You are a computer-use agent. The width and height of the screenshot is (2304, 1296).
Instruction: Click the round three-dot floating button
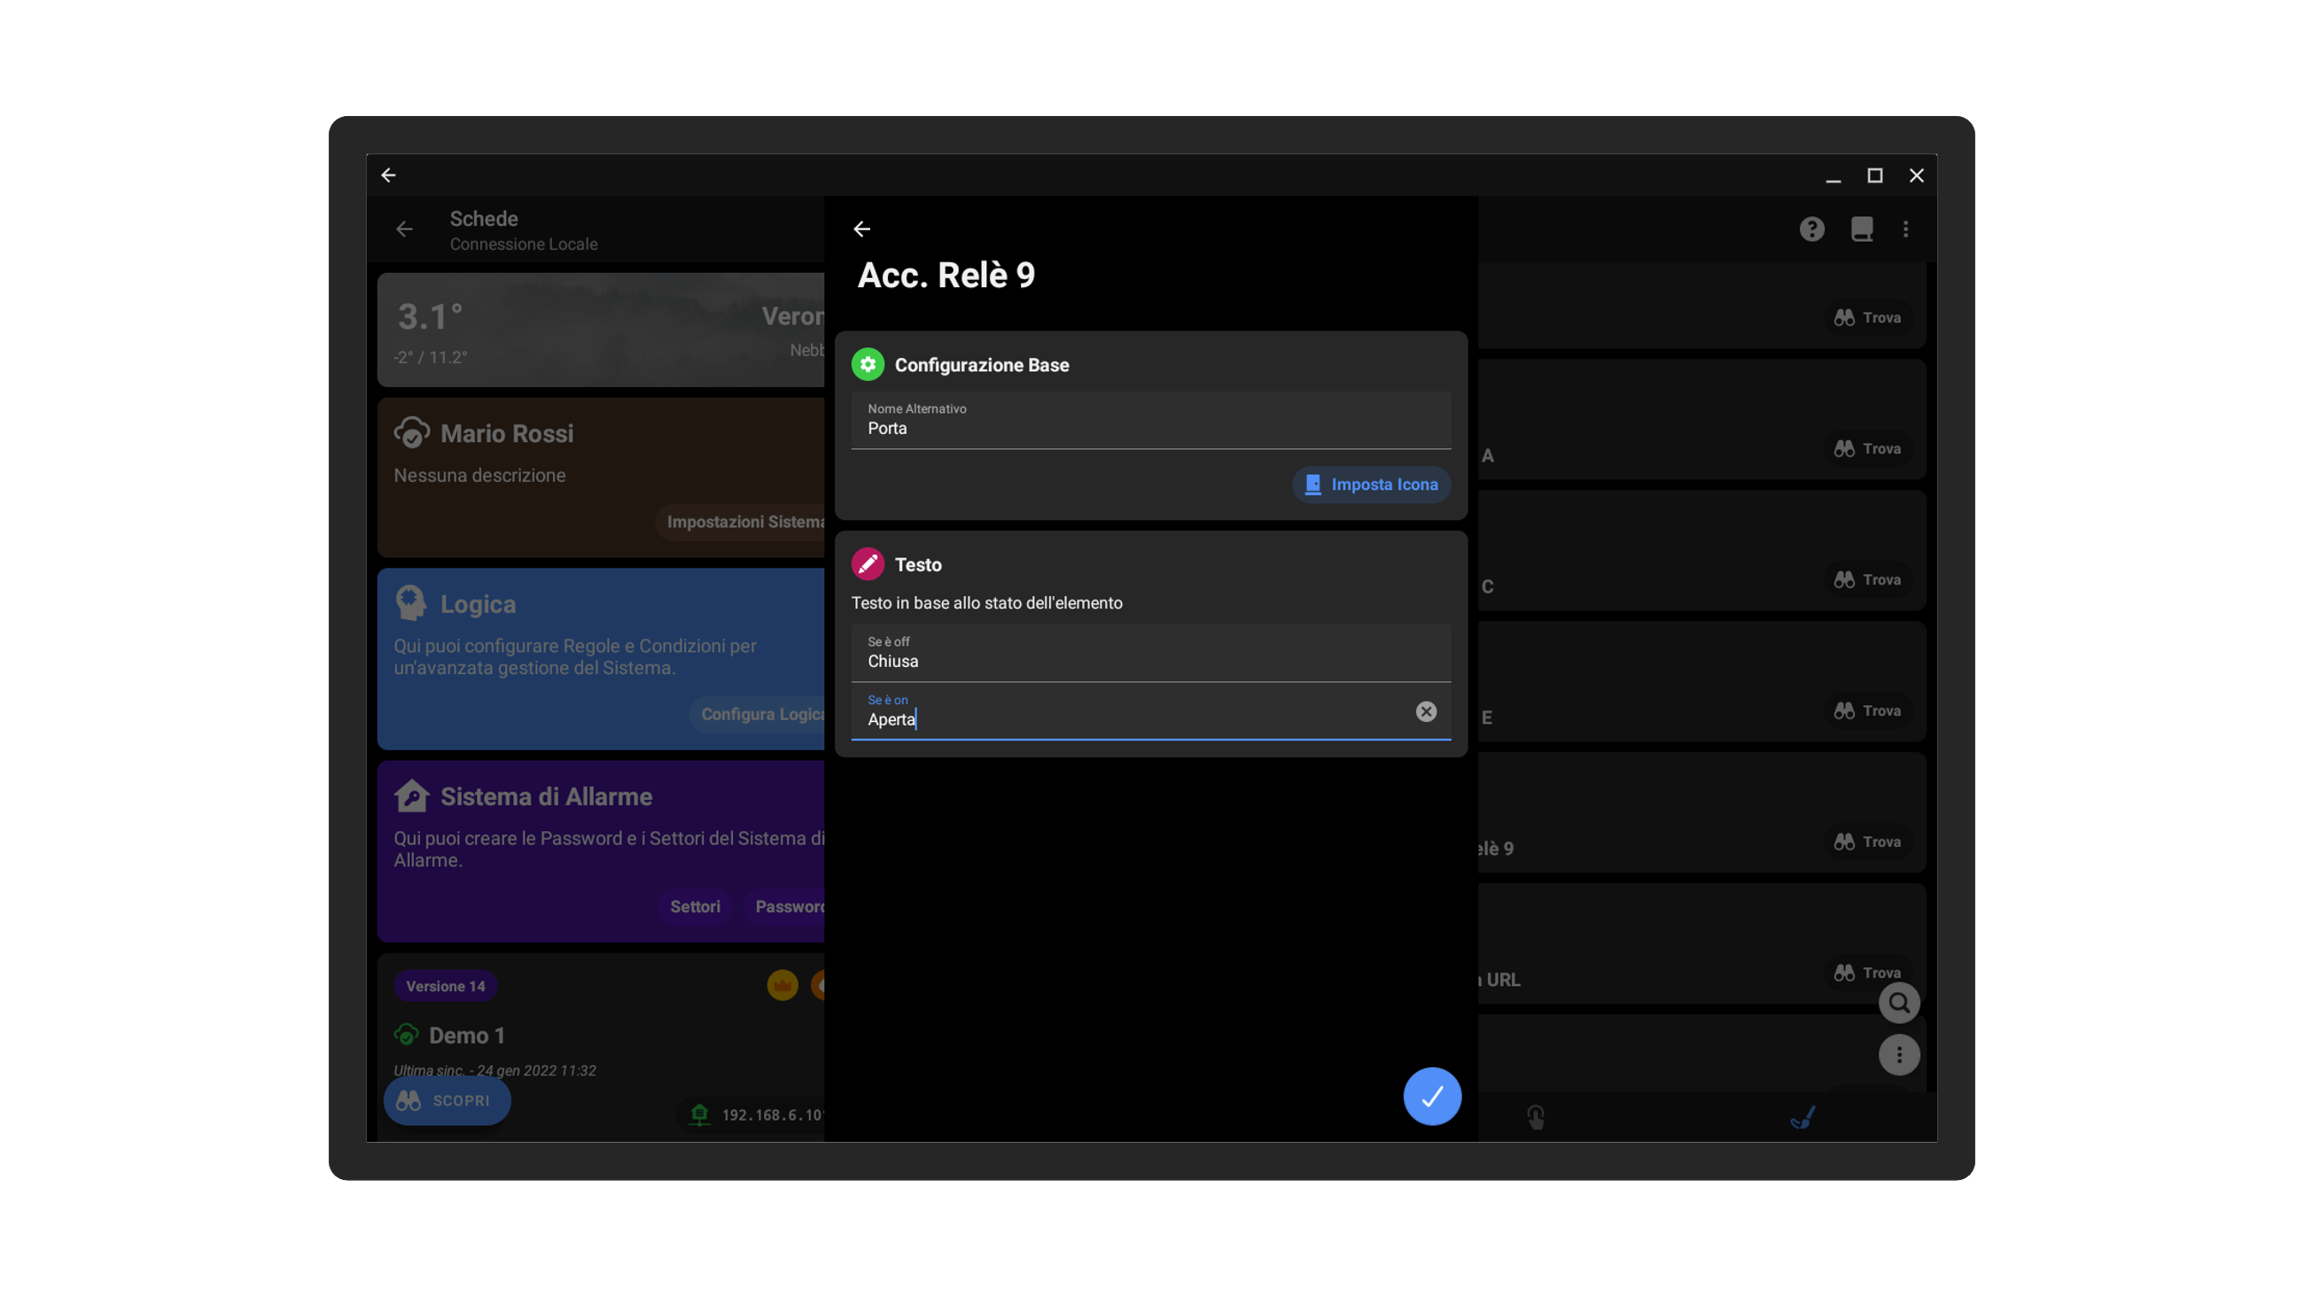coord(1898,1054)
